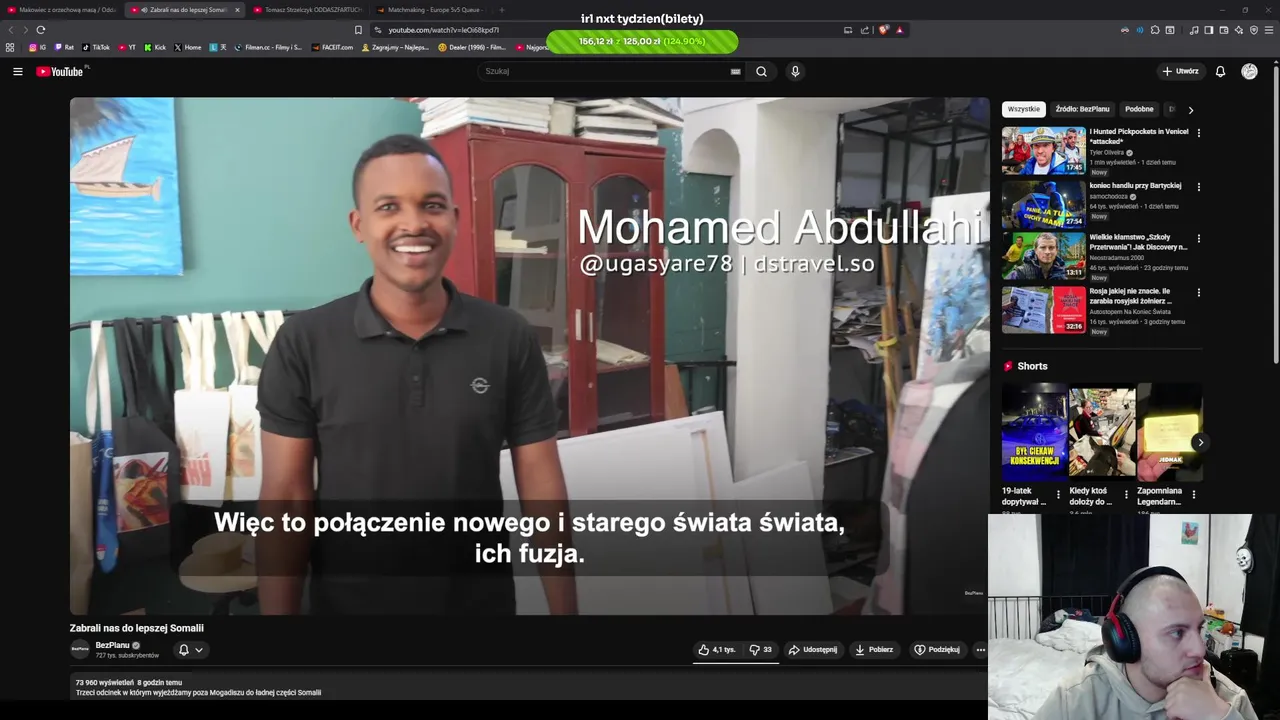Open the on-screen keyboard icon in the search box
The image size is (1280, 720).
[736, 71]
